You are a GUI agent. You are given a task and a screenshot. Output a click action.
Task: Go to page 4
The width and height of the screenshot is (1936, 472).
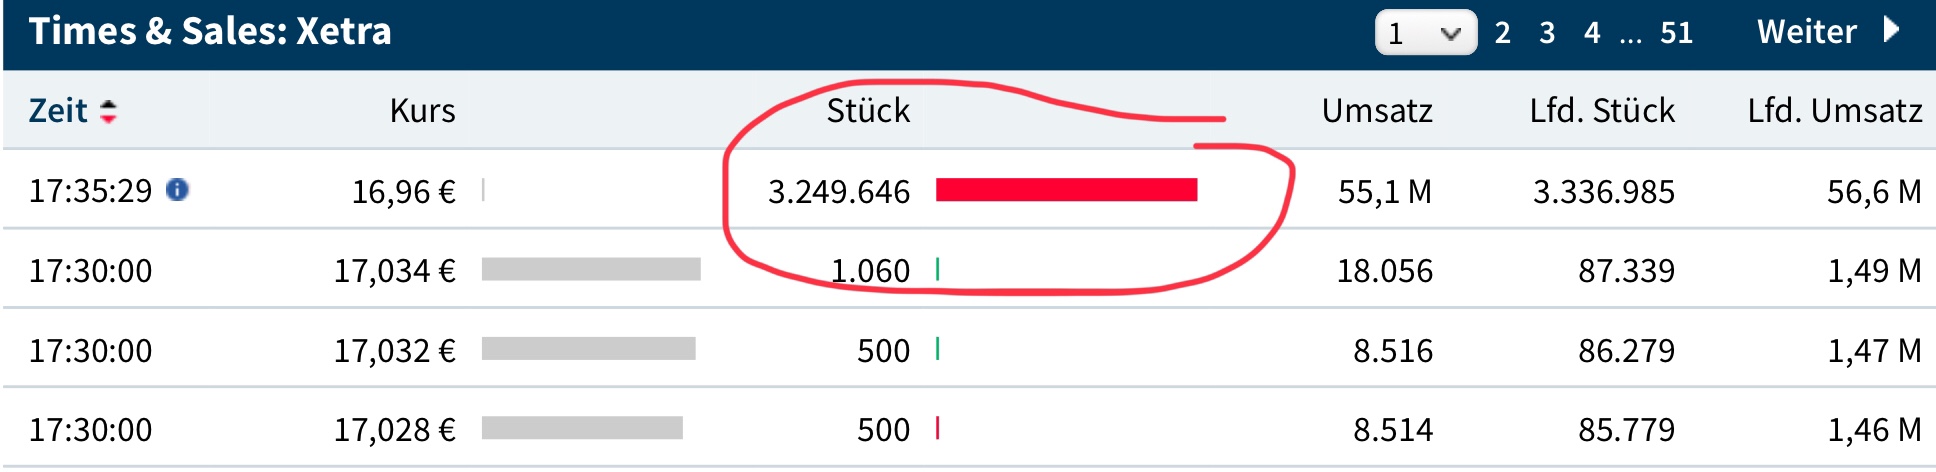[x=1592, y=33]
